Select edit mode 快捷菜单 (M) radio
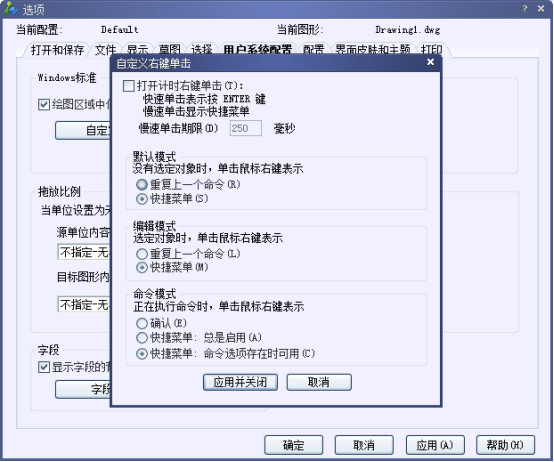Viewport: 554px width, 462px height. 142,268
